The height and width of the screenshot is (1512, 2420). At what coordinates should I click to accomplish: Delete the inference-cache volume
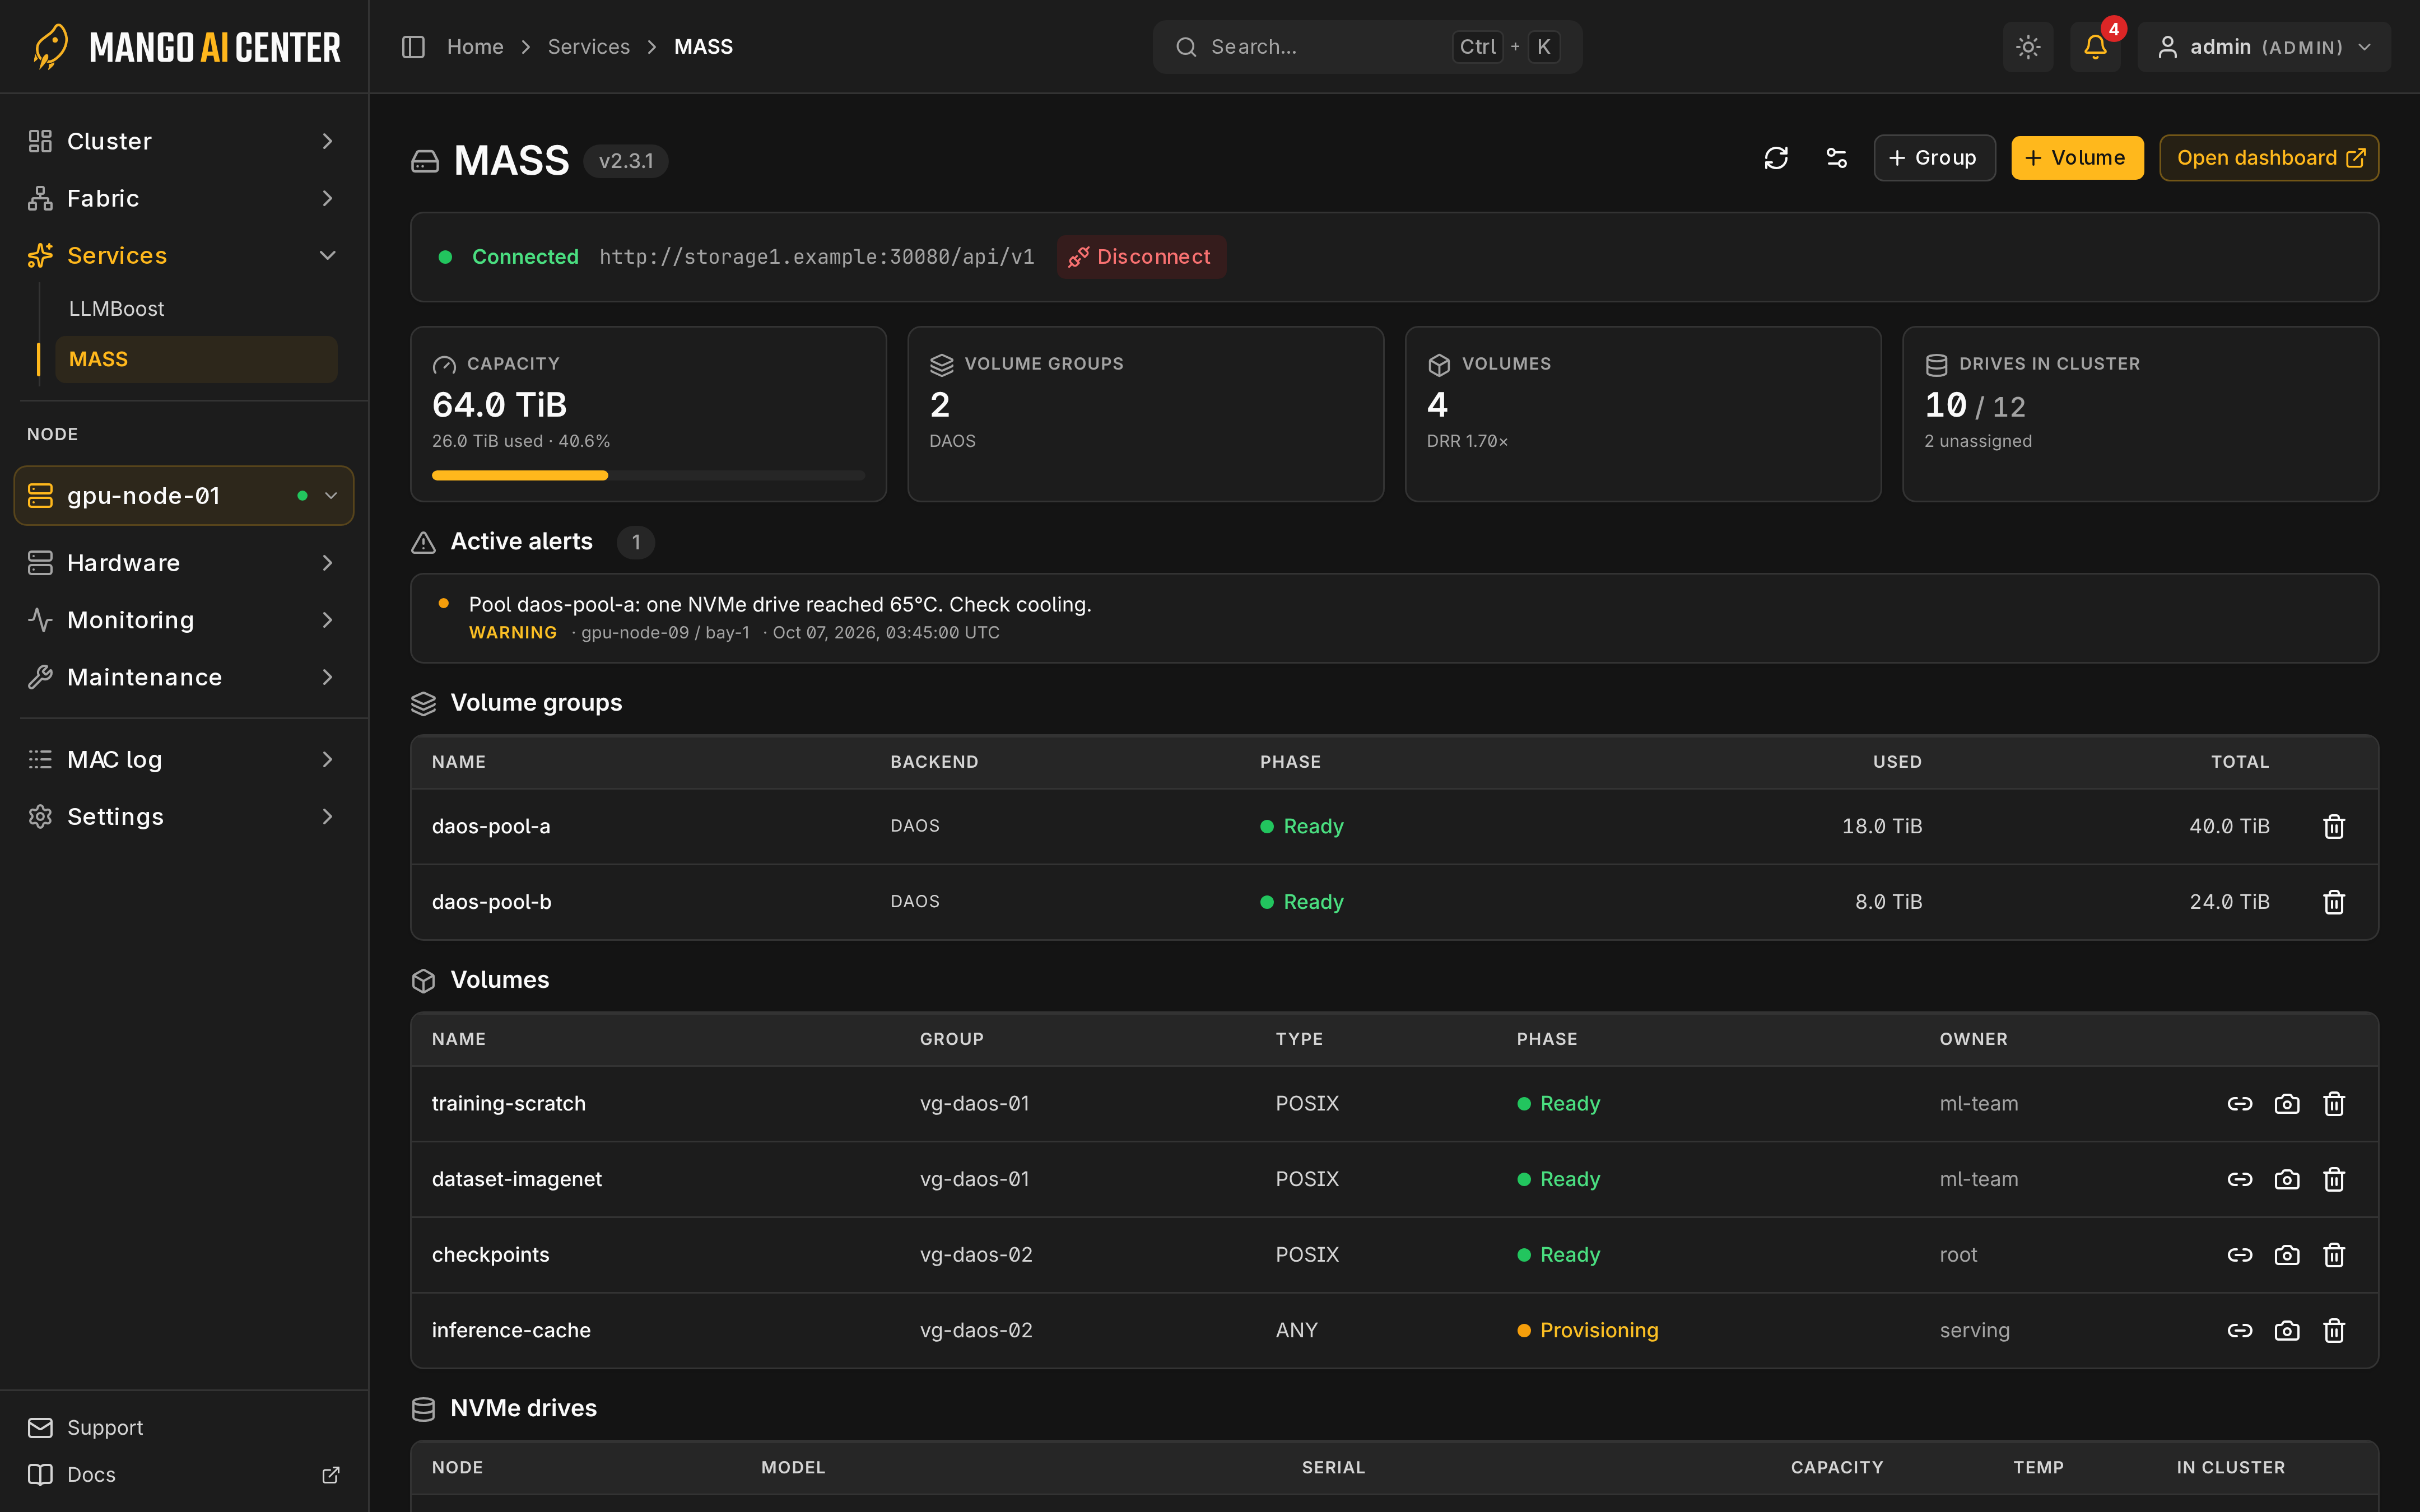2334,1330
